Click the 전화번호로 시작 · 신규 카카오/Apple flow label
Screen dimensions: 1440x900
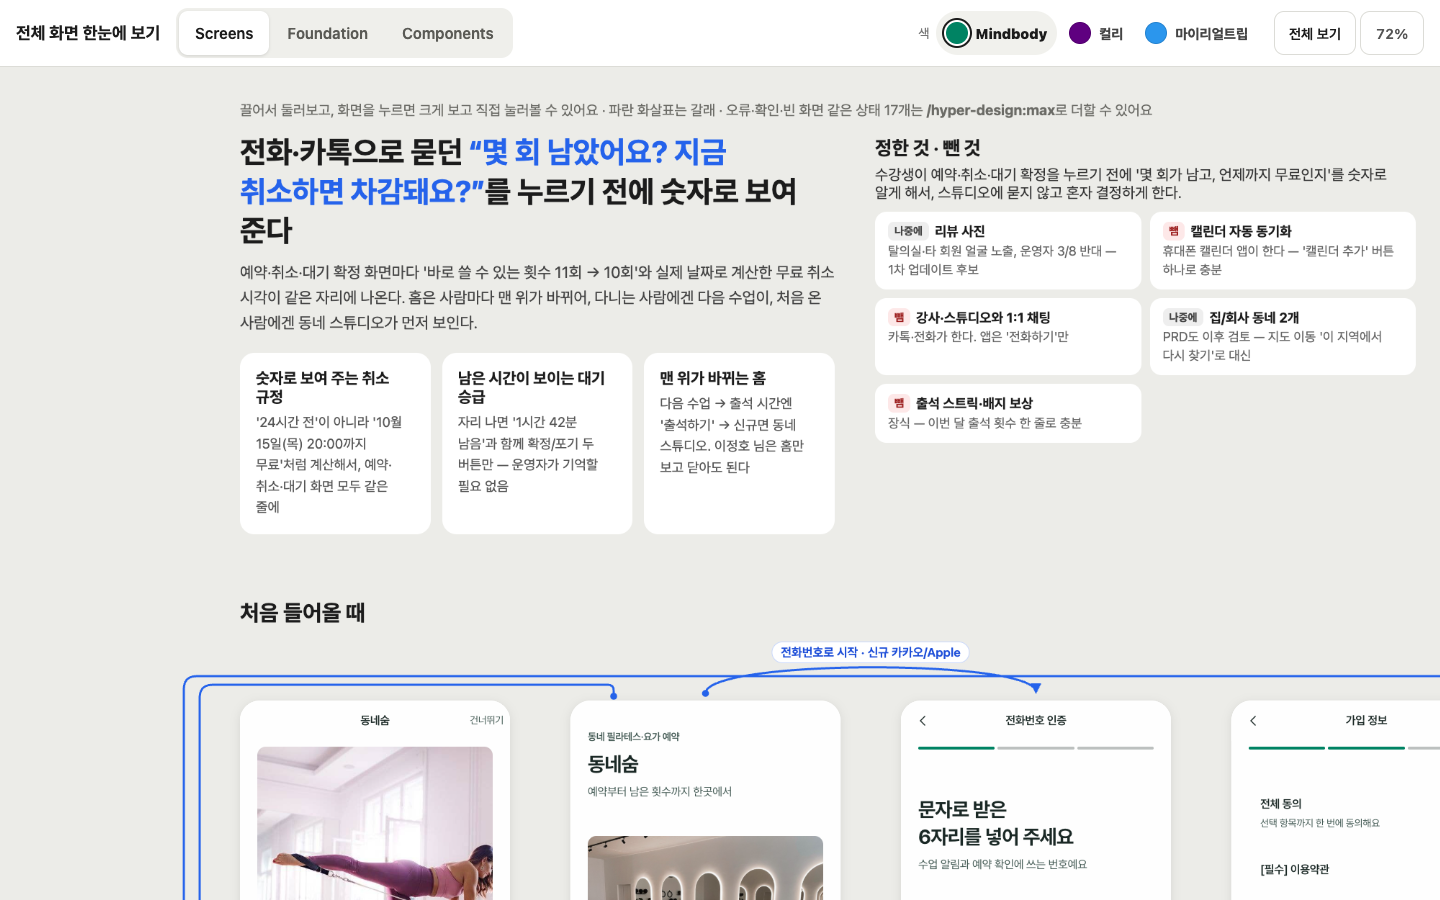[870, 652]
